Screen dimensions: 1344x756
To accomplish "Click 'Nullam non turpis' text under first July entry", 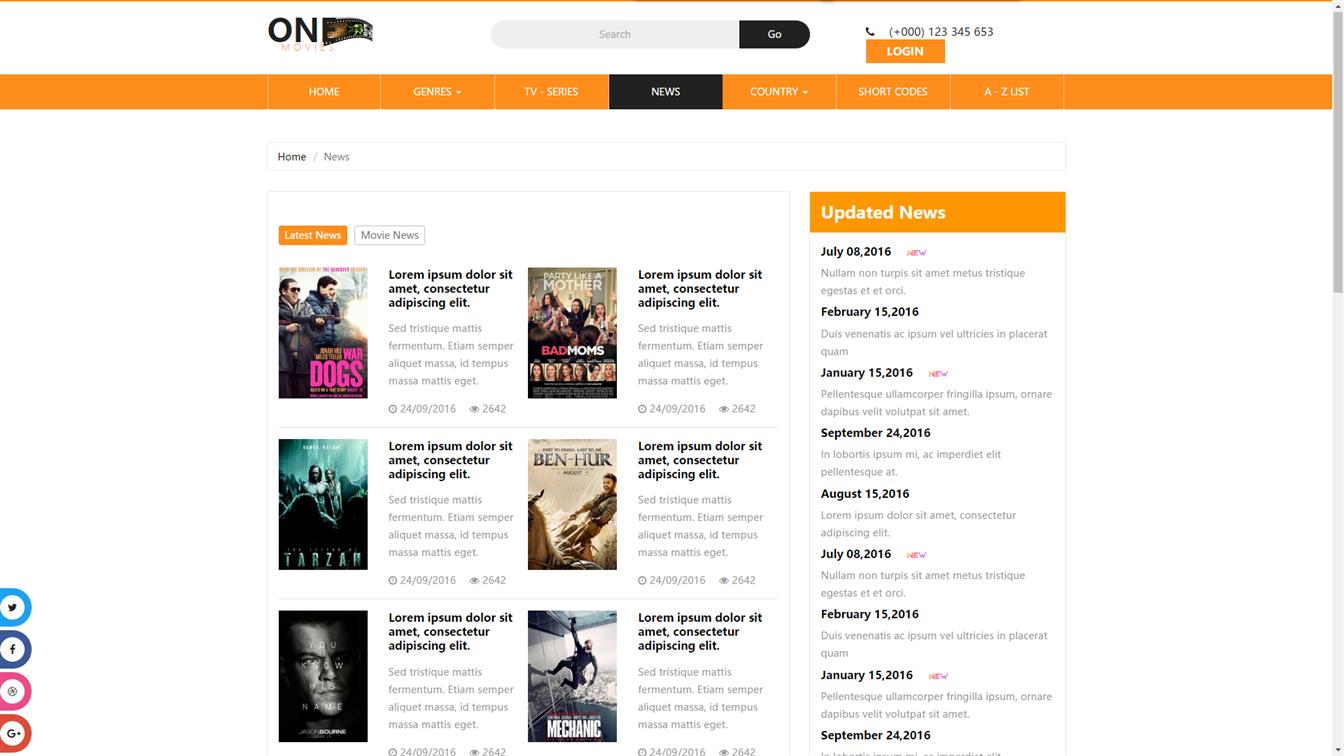I will 923,282.
